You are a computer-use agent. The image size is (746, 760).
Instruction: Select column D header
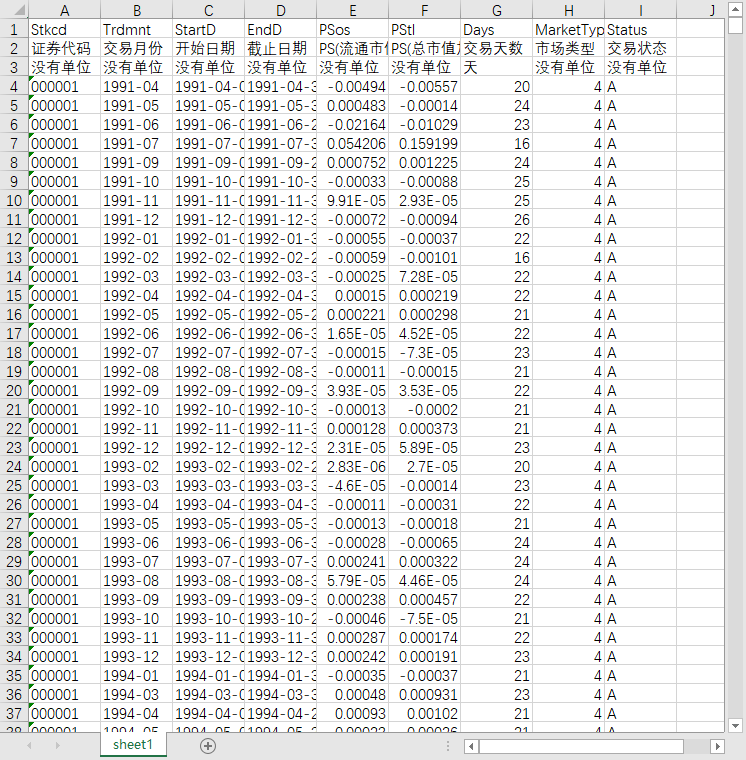[281, 10]
